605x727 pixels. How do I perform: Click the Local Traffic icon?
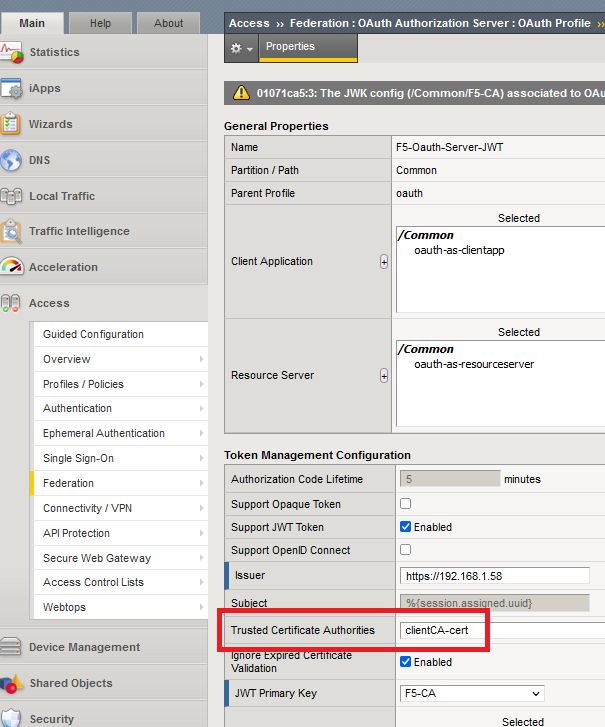click(x=12, y=196)
